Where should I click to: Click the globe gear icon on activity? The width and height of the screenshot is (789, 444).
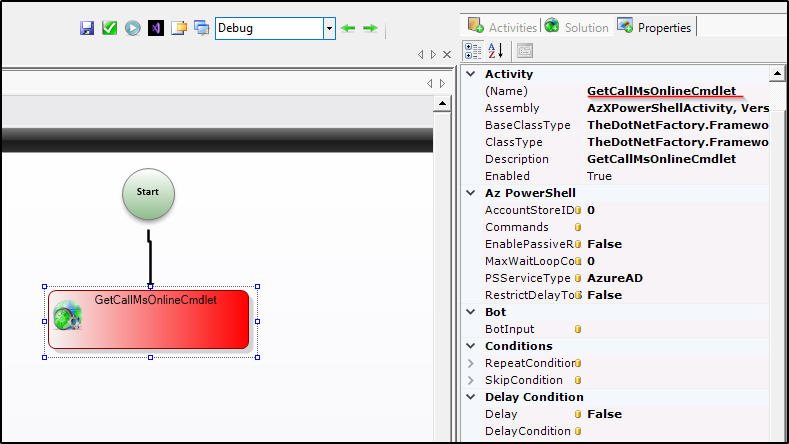pyautogui.click(x=67, y=315)
